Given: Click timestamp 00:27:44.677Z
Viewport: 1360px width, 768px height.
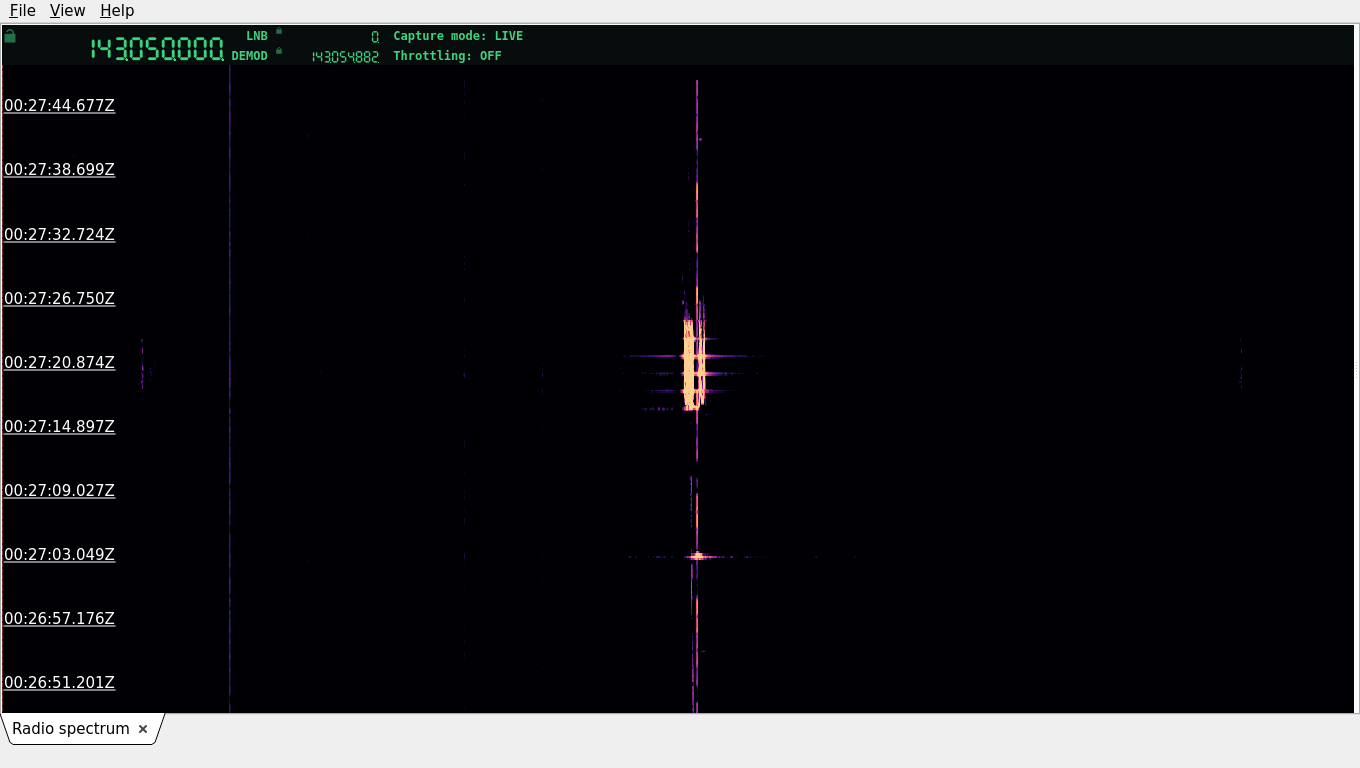Looking at the screenshot, I should pos(60,106).
